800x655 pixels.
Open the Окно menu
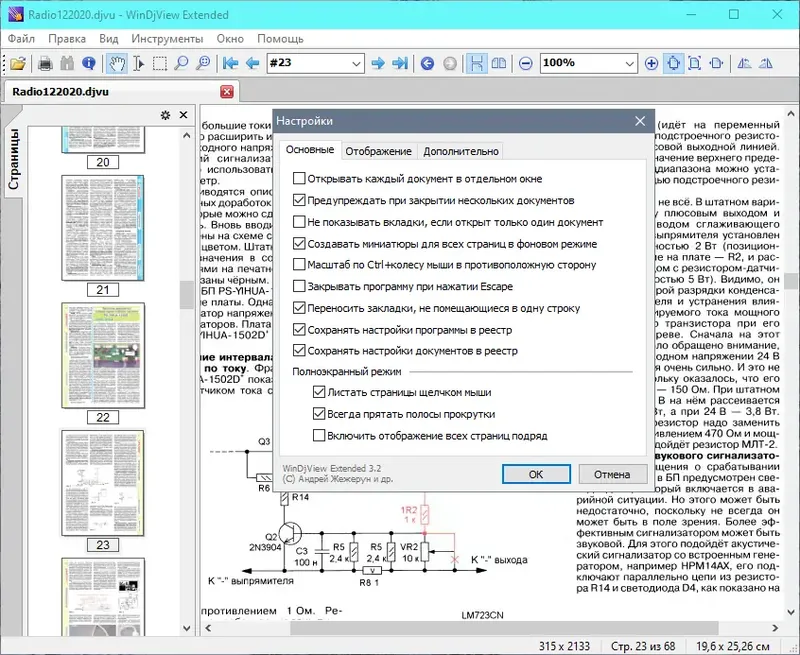(230, 39)
